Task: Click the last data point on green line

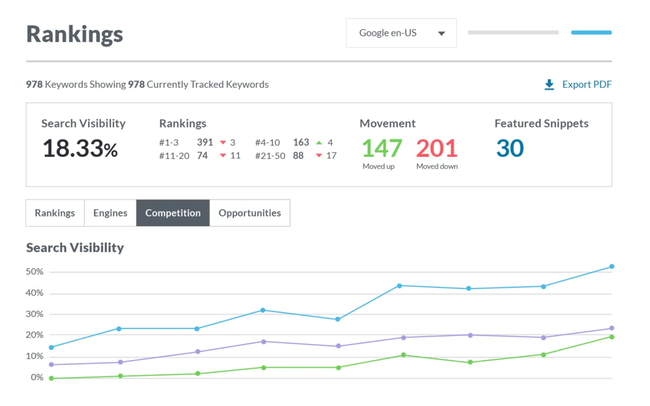Action: pyautogui.click(x=612, y=337)
